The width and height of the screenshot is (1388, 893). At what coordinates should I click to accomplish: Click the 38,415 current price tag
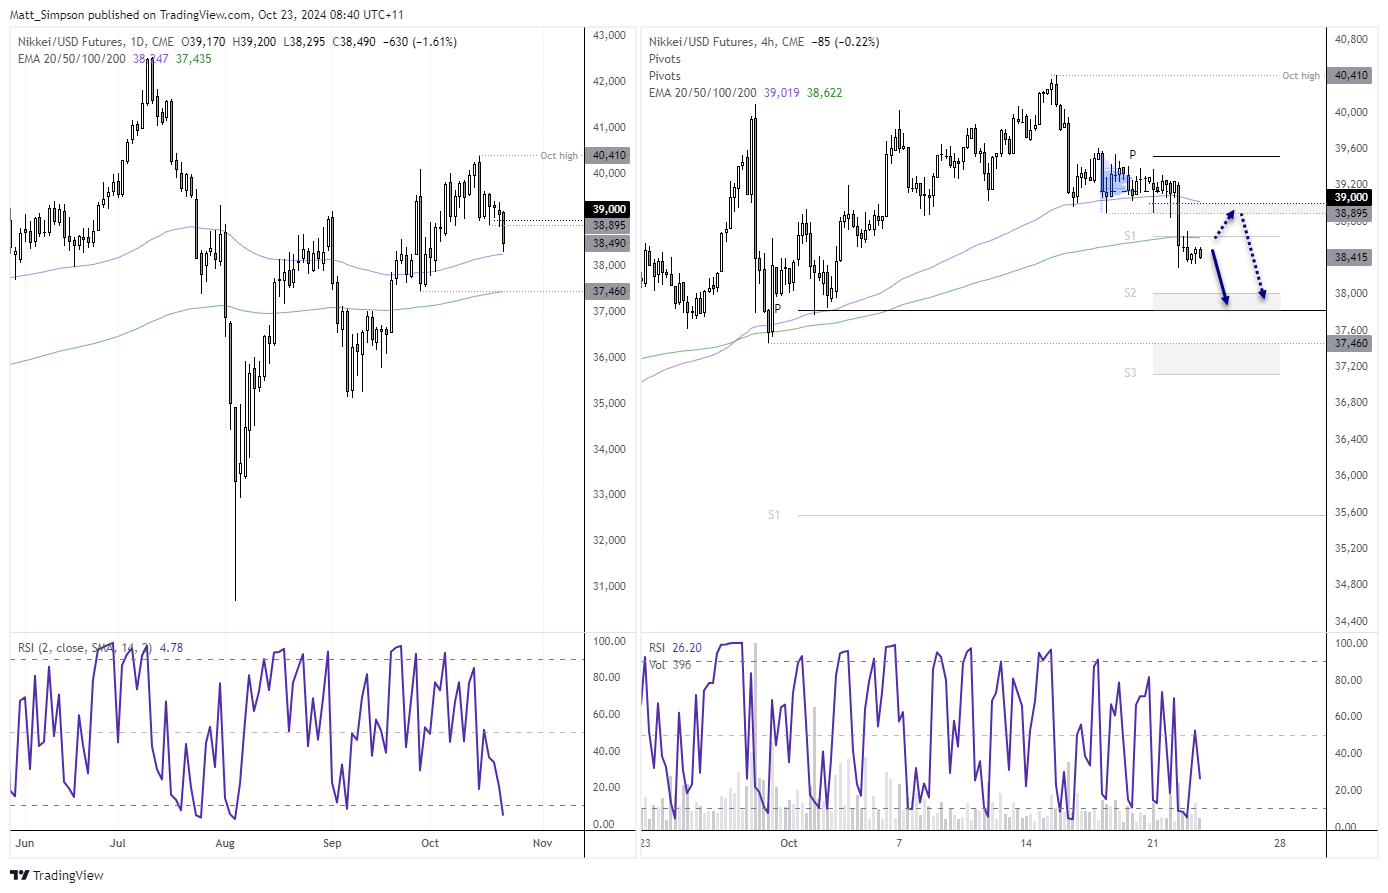coord(1351,257)
